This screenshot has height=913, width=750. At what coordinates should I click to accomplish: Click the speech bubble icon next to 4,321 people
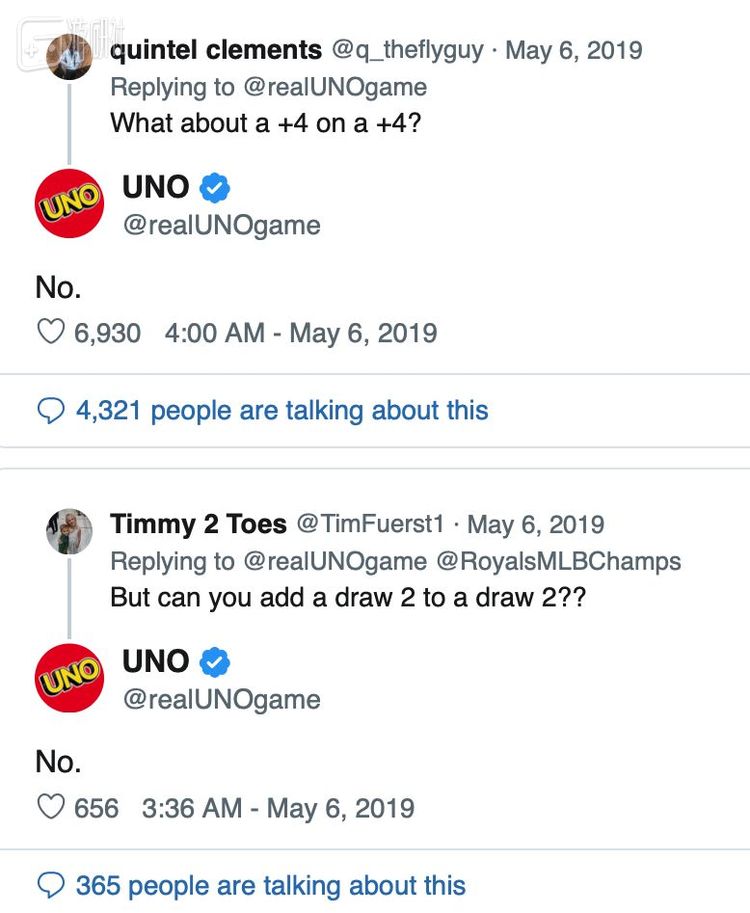tap(50, 410)
